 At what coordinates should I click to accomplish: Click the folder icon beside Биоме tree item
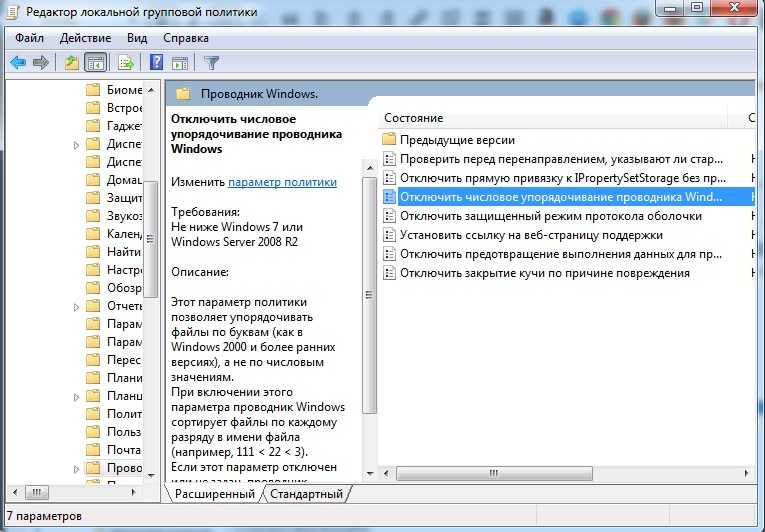pyautogui.click(x=93, y=90)
